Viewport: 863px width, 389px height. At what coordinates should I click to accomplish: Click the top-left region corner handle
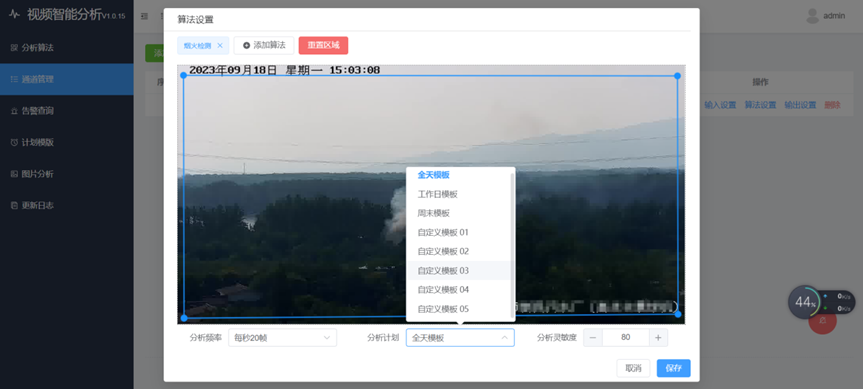[184, 76]
